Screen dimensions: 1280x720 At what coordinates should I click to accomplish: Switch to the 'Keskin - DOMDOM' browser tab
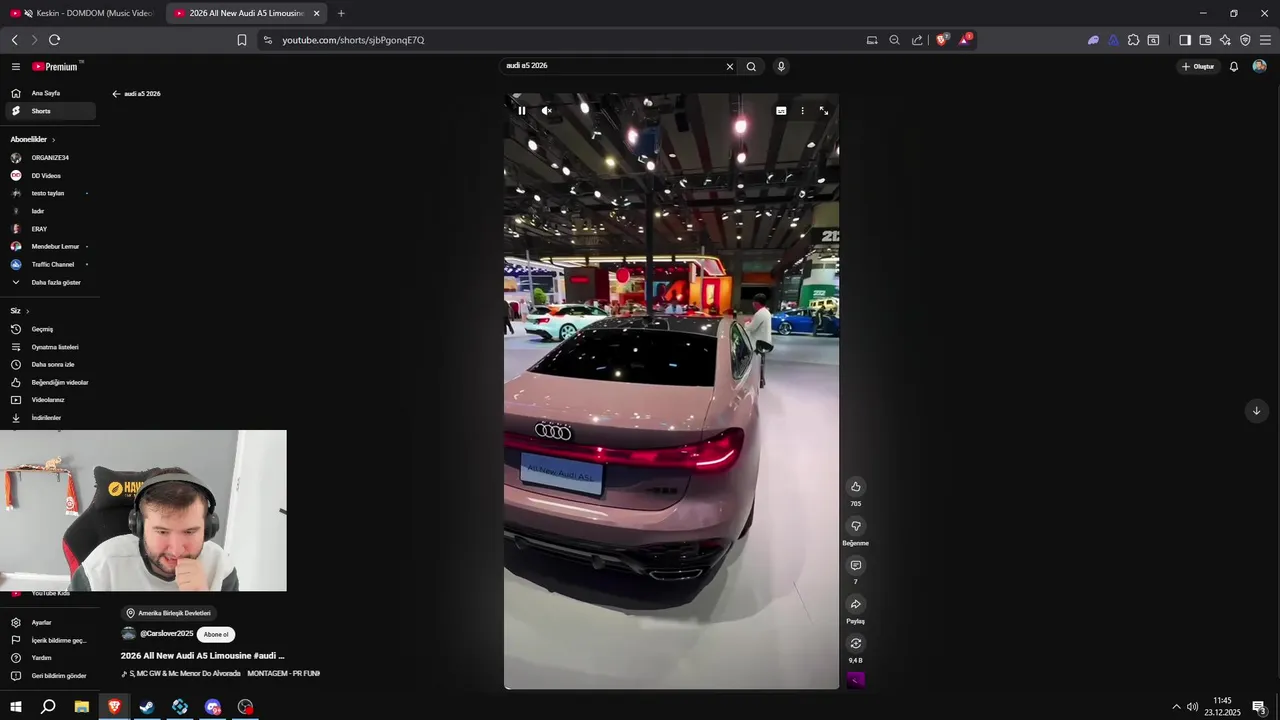pos(82,14)
